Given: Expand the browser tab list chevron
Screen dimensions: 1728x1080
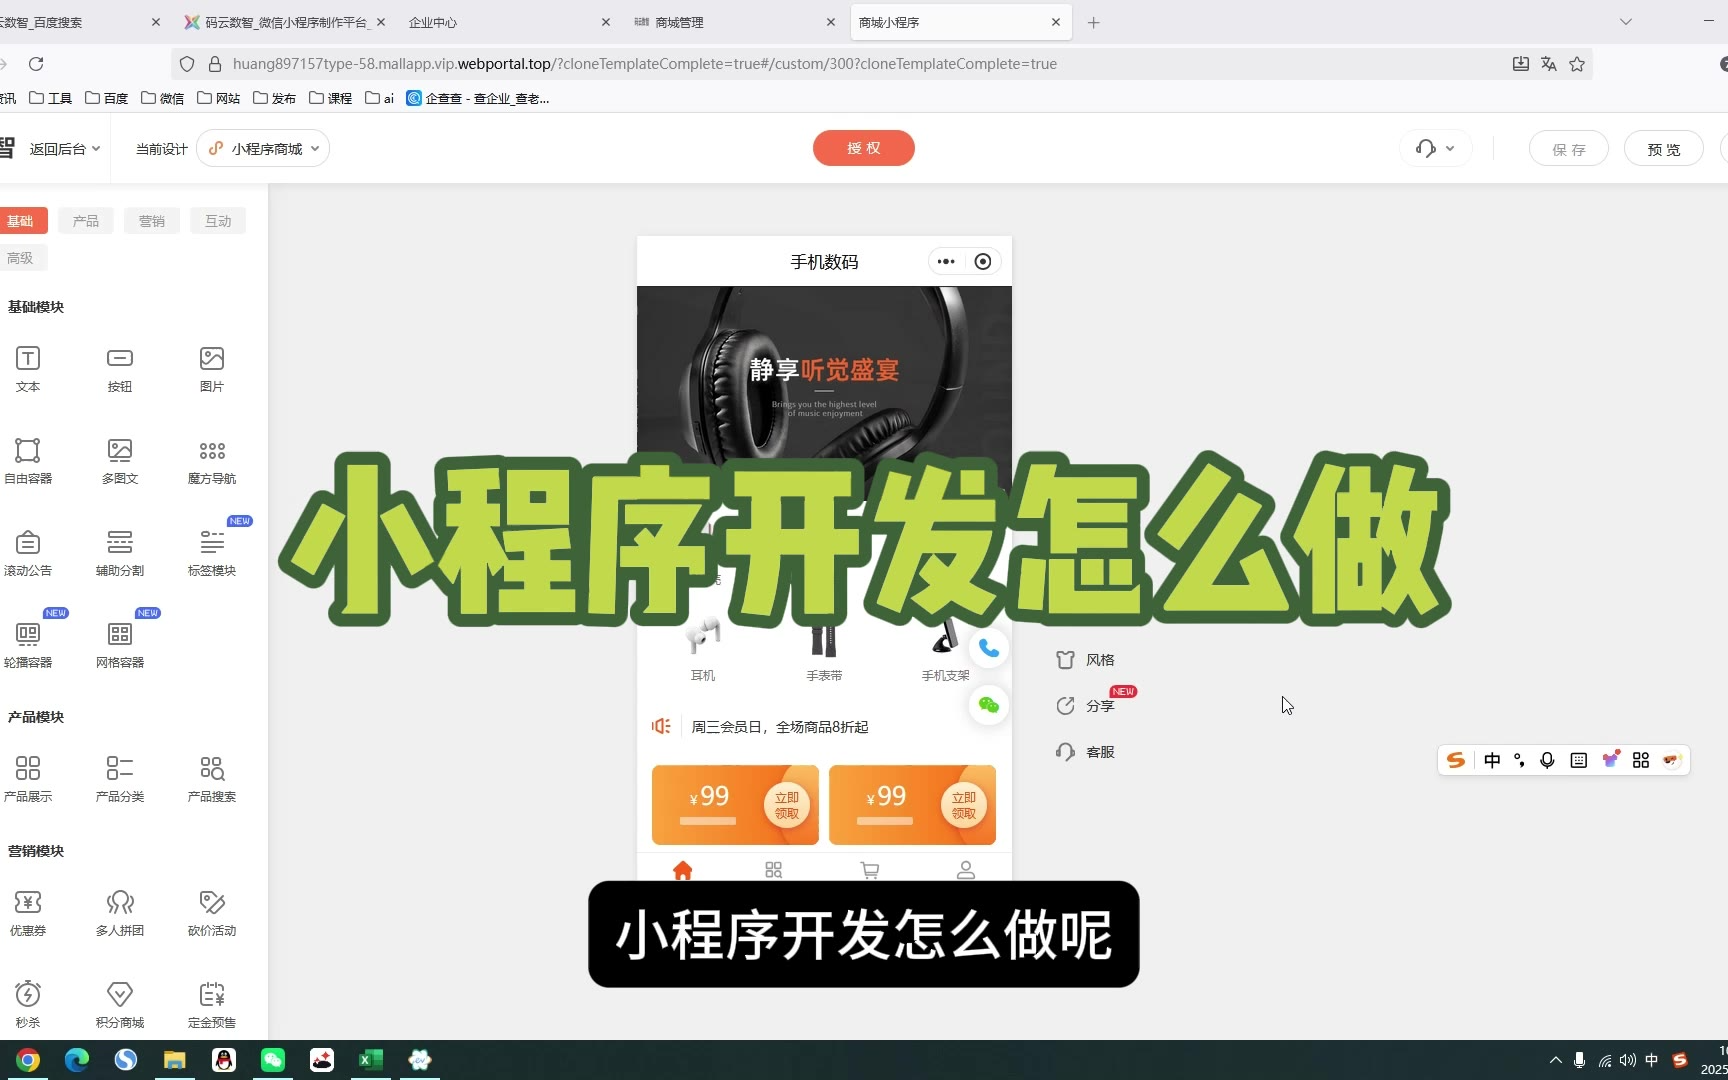Looking at the screenshot, I should [1626, 22].
